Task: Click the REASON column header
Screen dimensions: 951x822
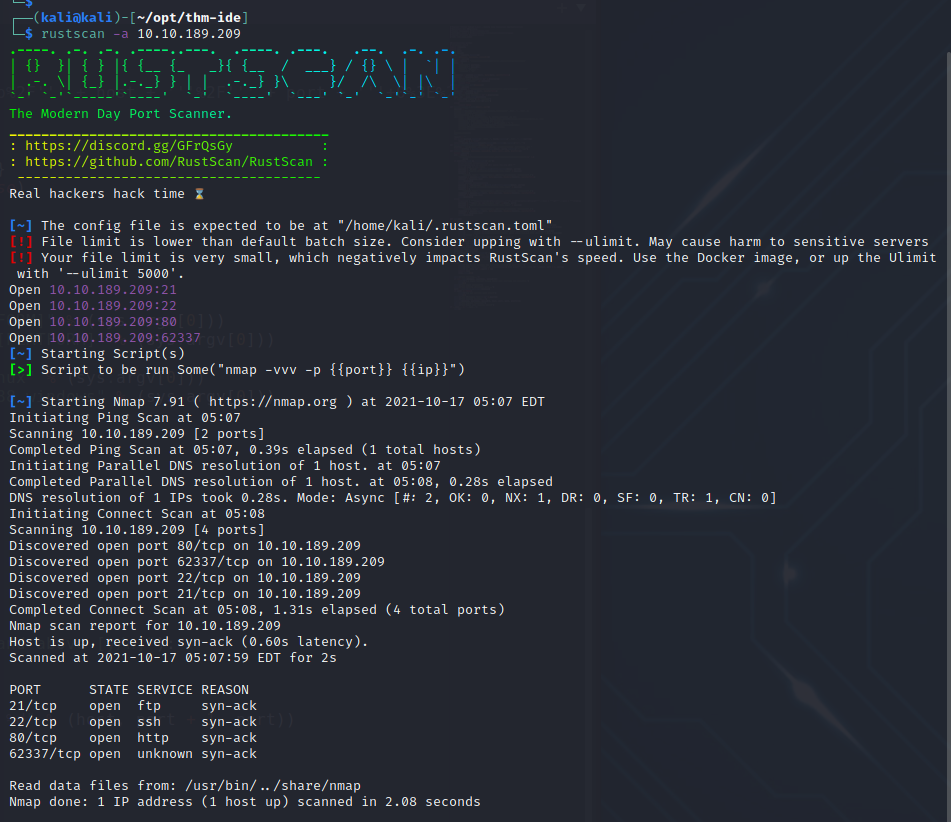Action: click(225, 690)
